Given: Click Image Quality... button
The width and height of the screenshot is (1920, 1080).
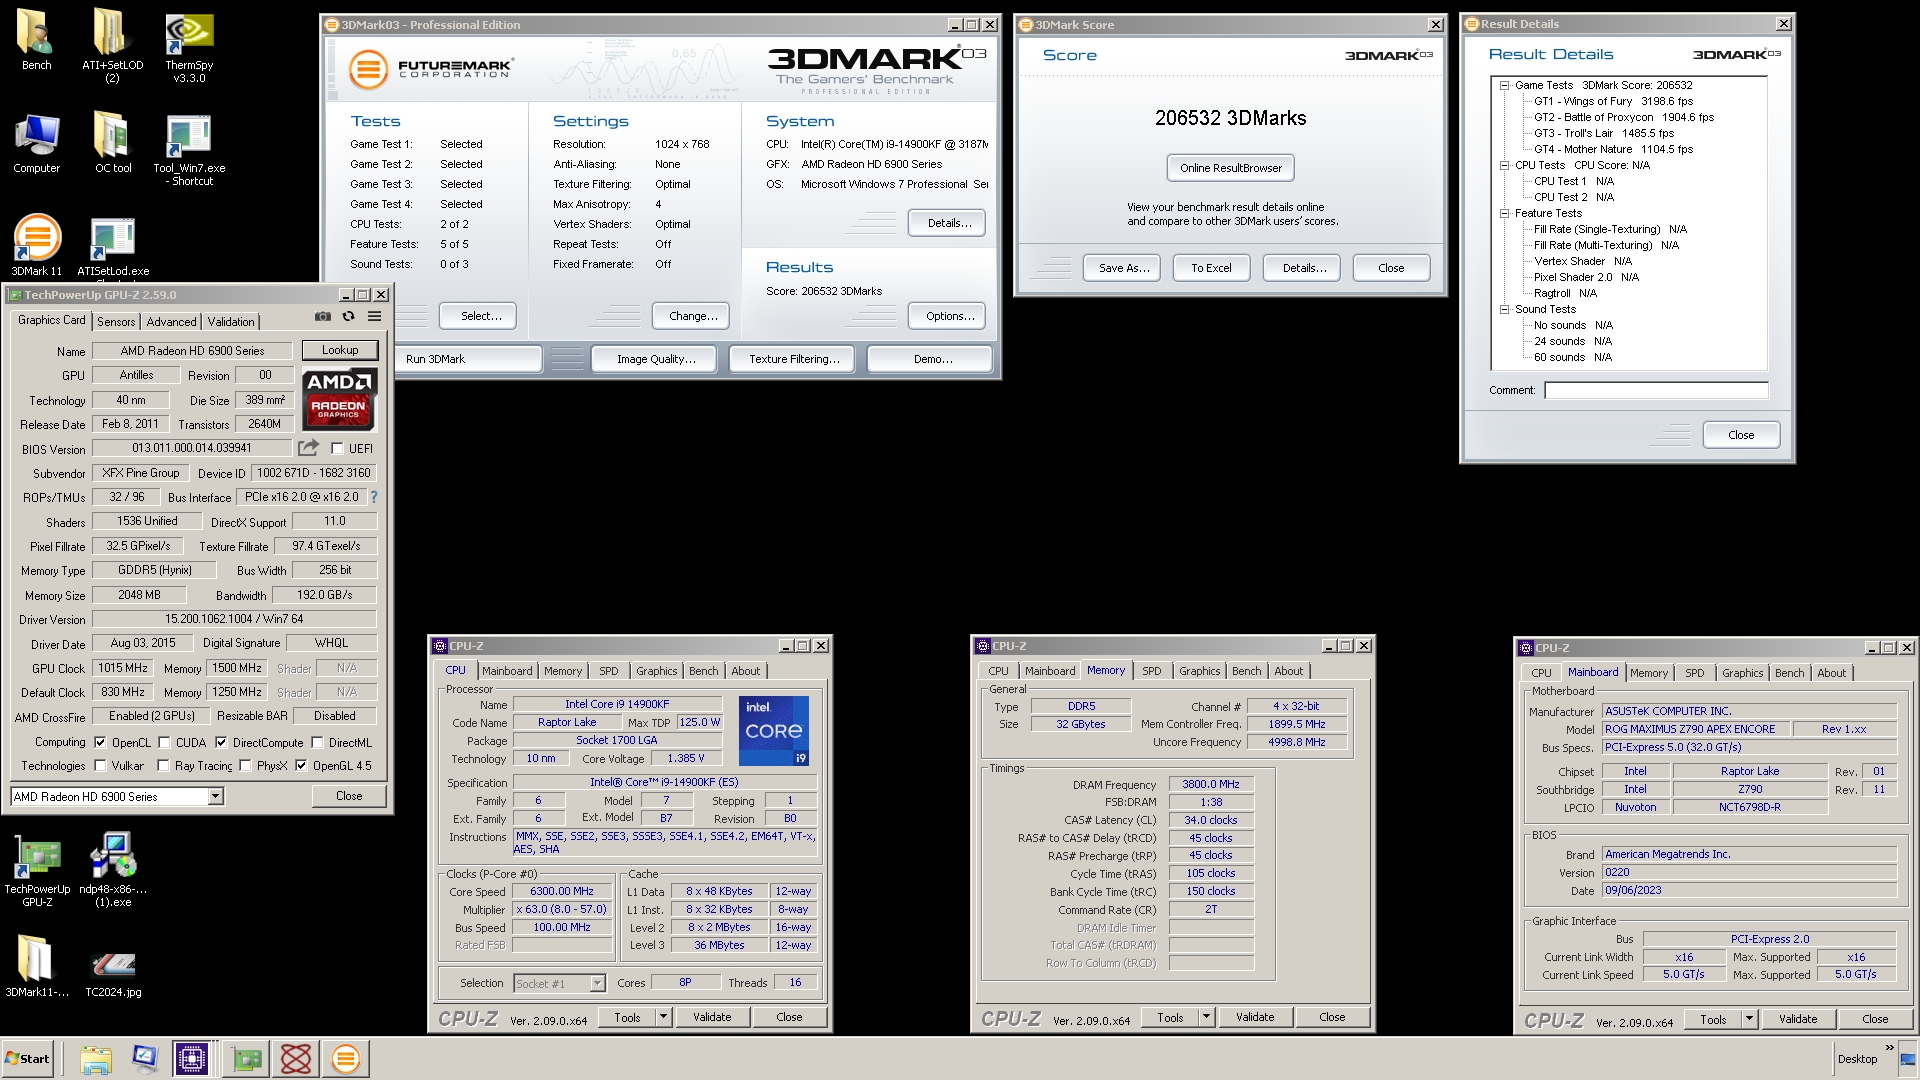Looking at the screenshot, I should (656, 359).
